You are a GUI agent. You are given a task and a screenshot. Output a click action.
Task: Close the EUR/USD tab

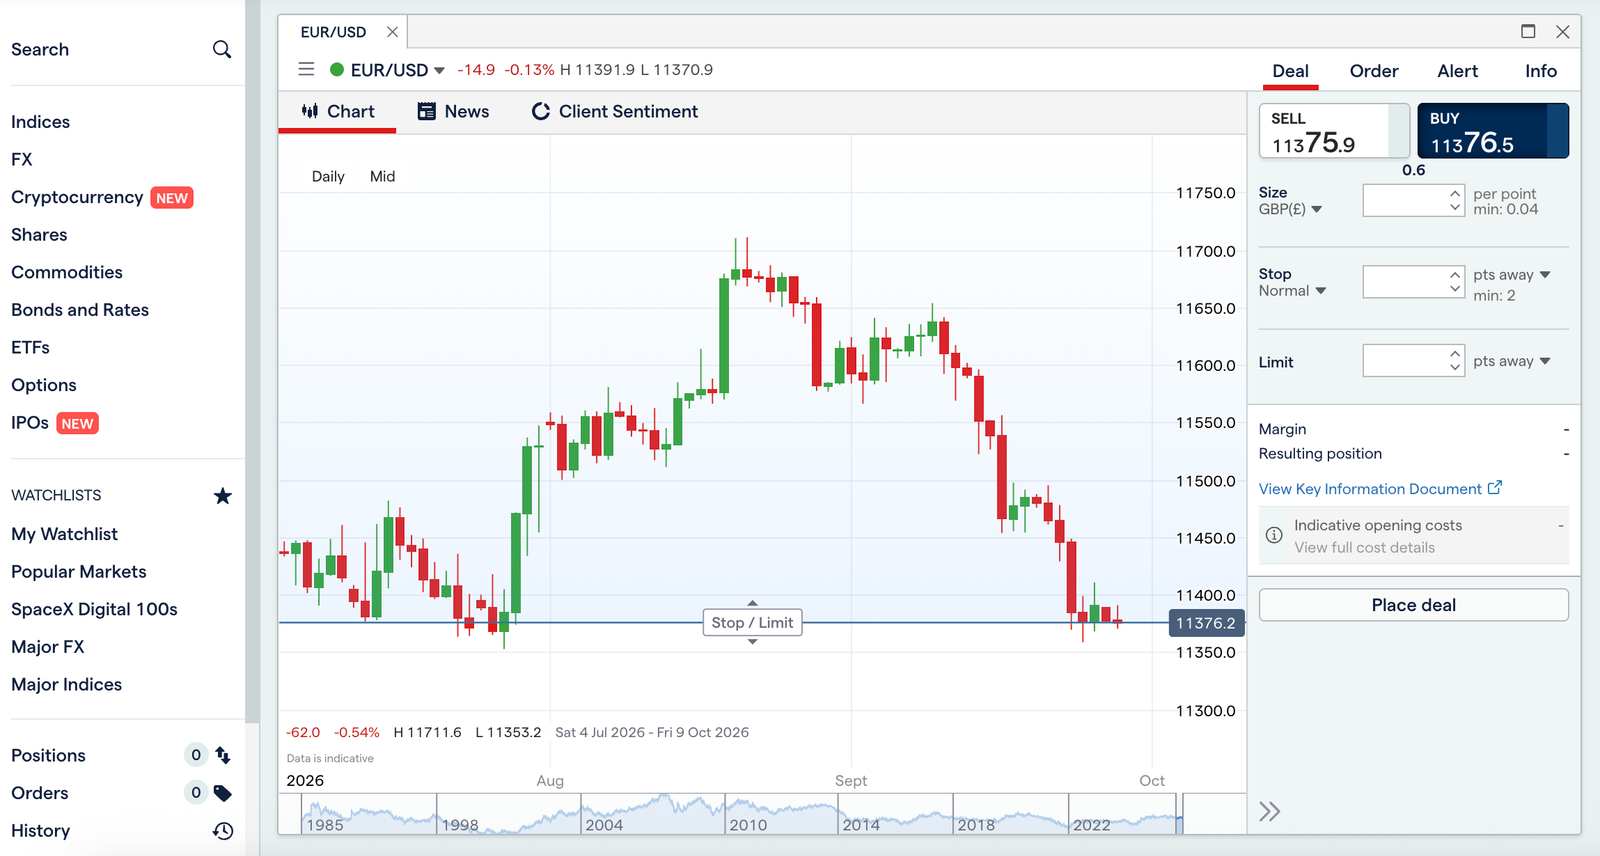[392, 32]
